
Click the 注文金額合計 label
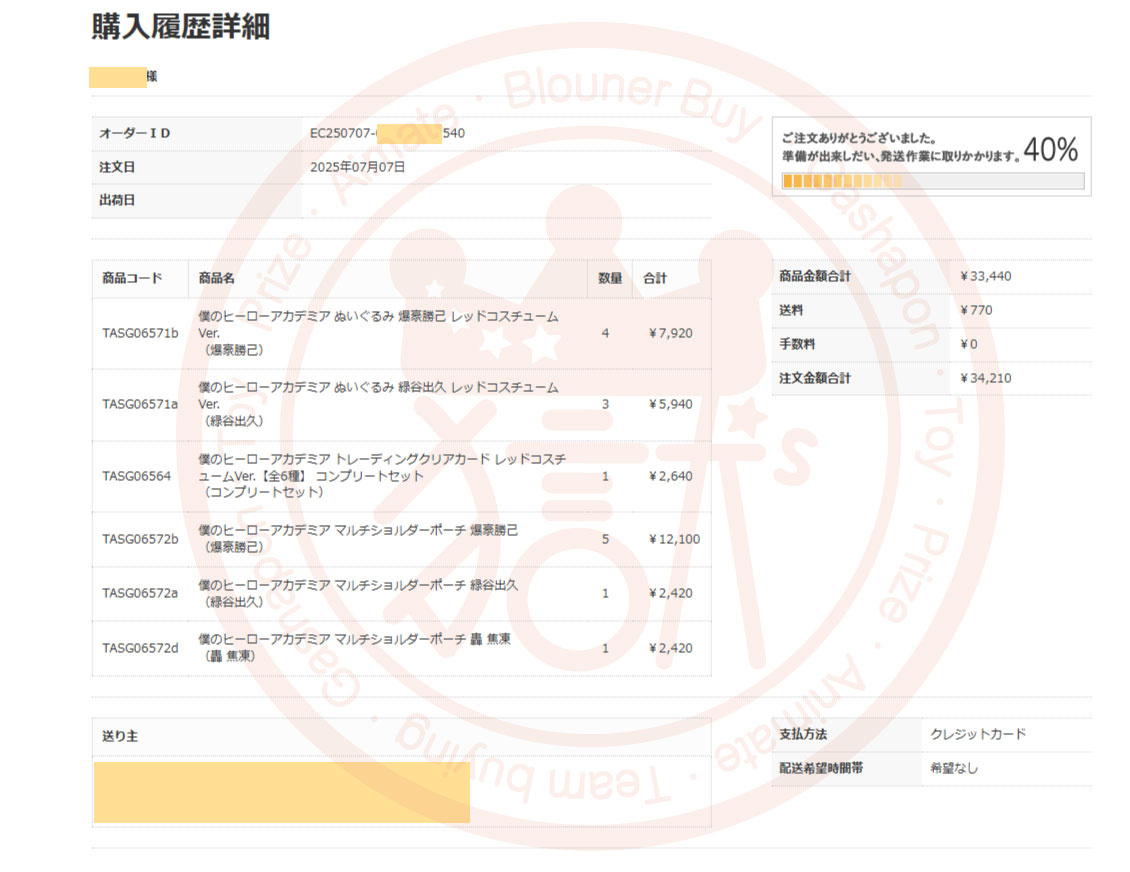815,378
